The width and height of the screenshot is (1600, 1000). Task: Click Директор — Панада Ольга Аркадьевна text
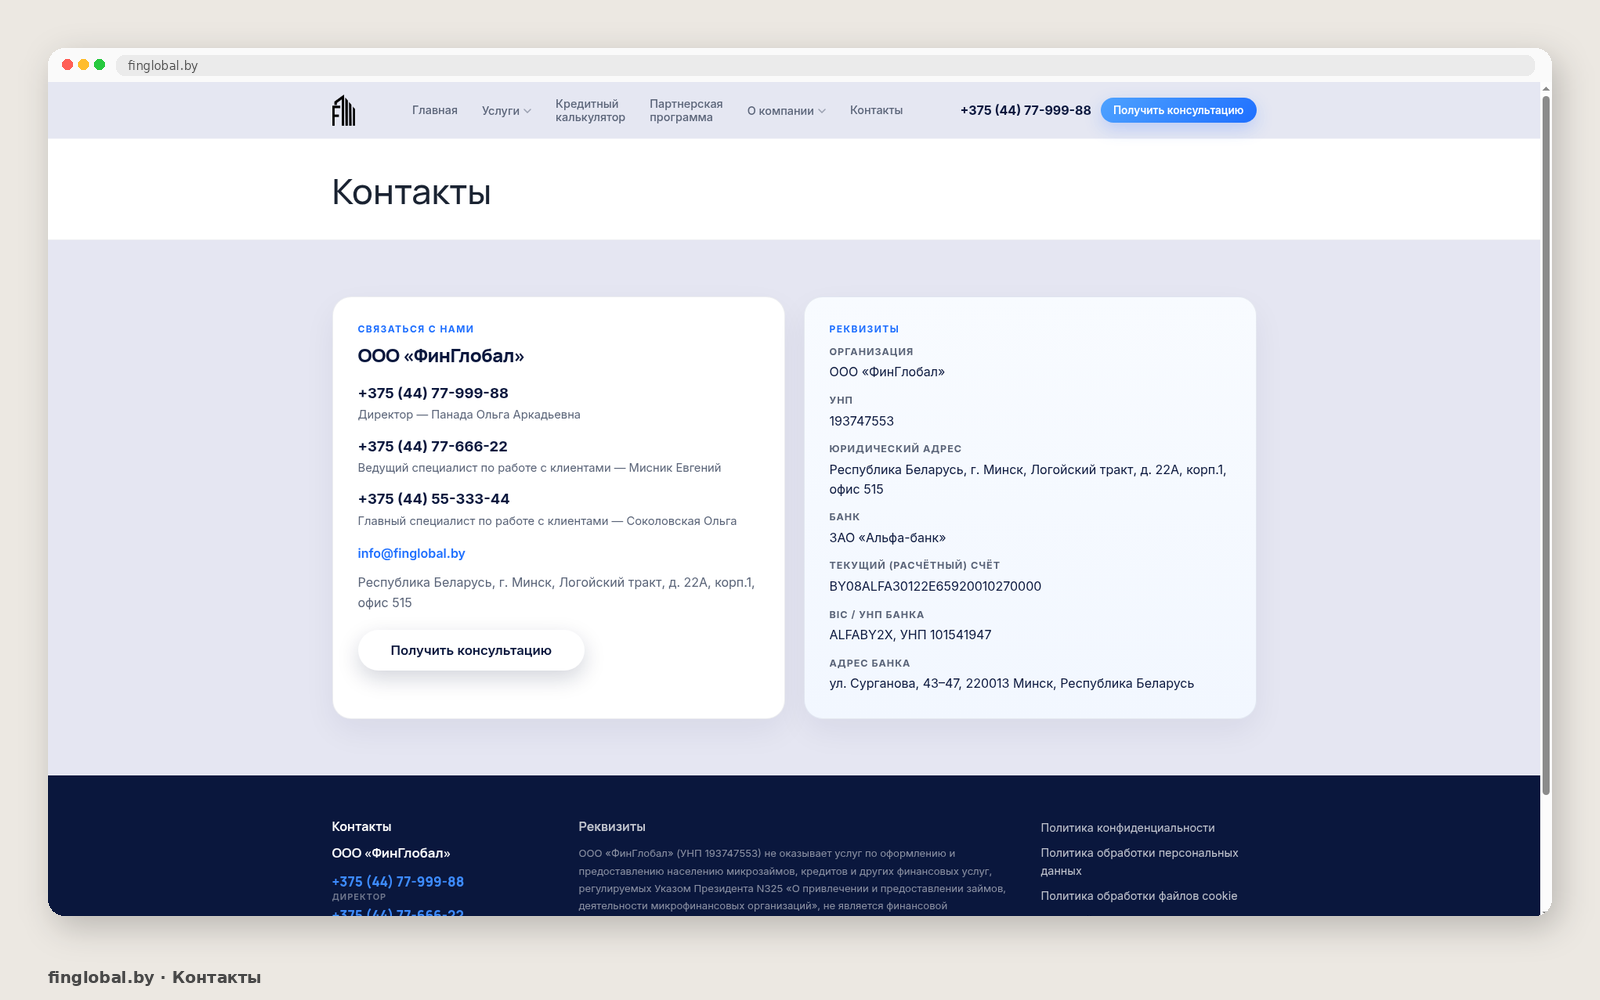(x=469, y=415)
